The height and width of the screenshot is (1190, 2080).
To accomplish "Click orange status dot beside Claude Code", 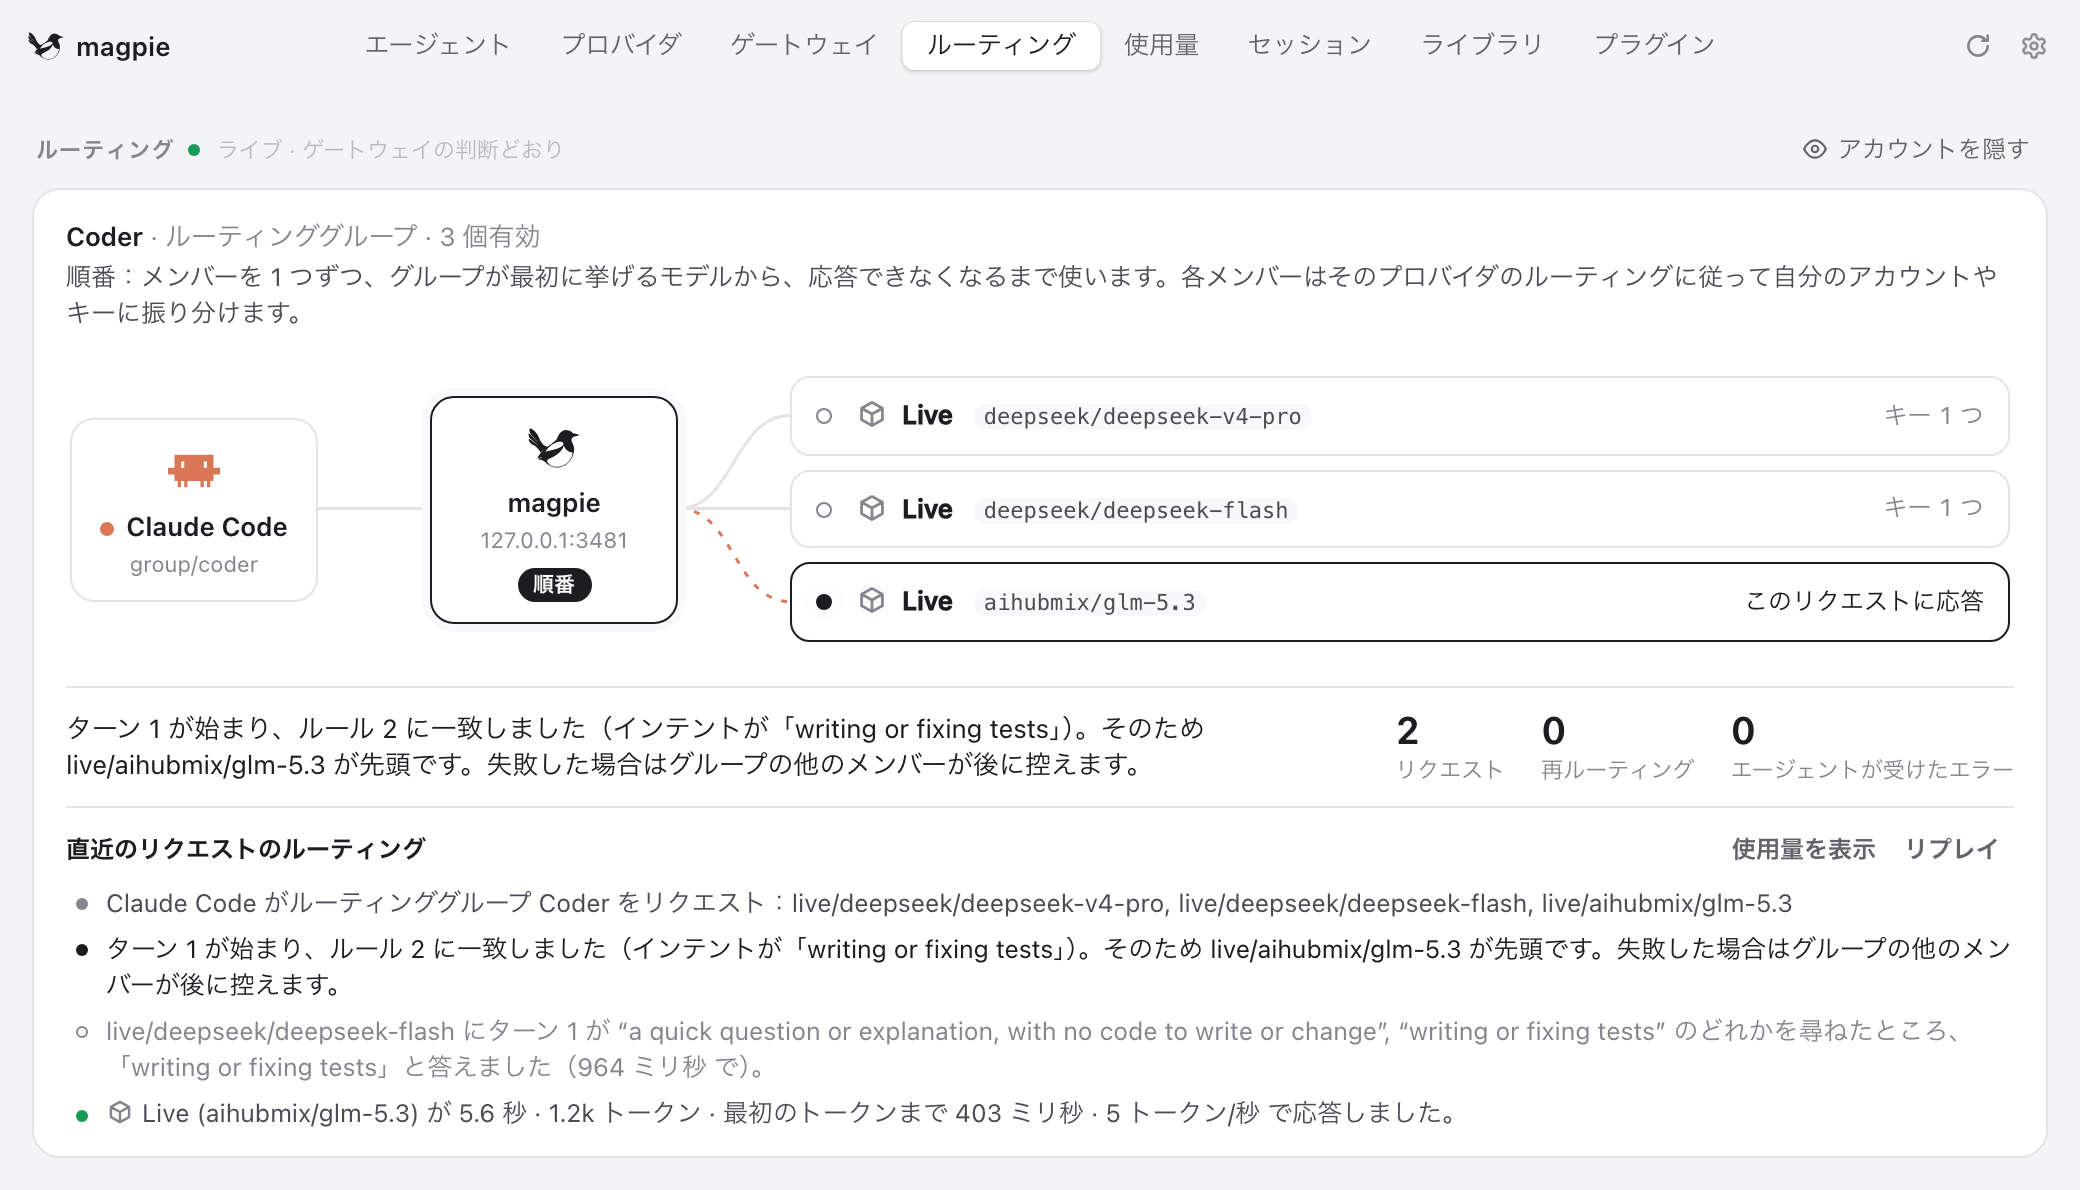I will tap(107, 529).
